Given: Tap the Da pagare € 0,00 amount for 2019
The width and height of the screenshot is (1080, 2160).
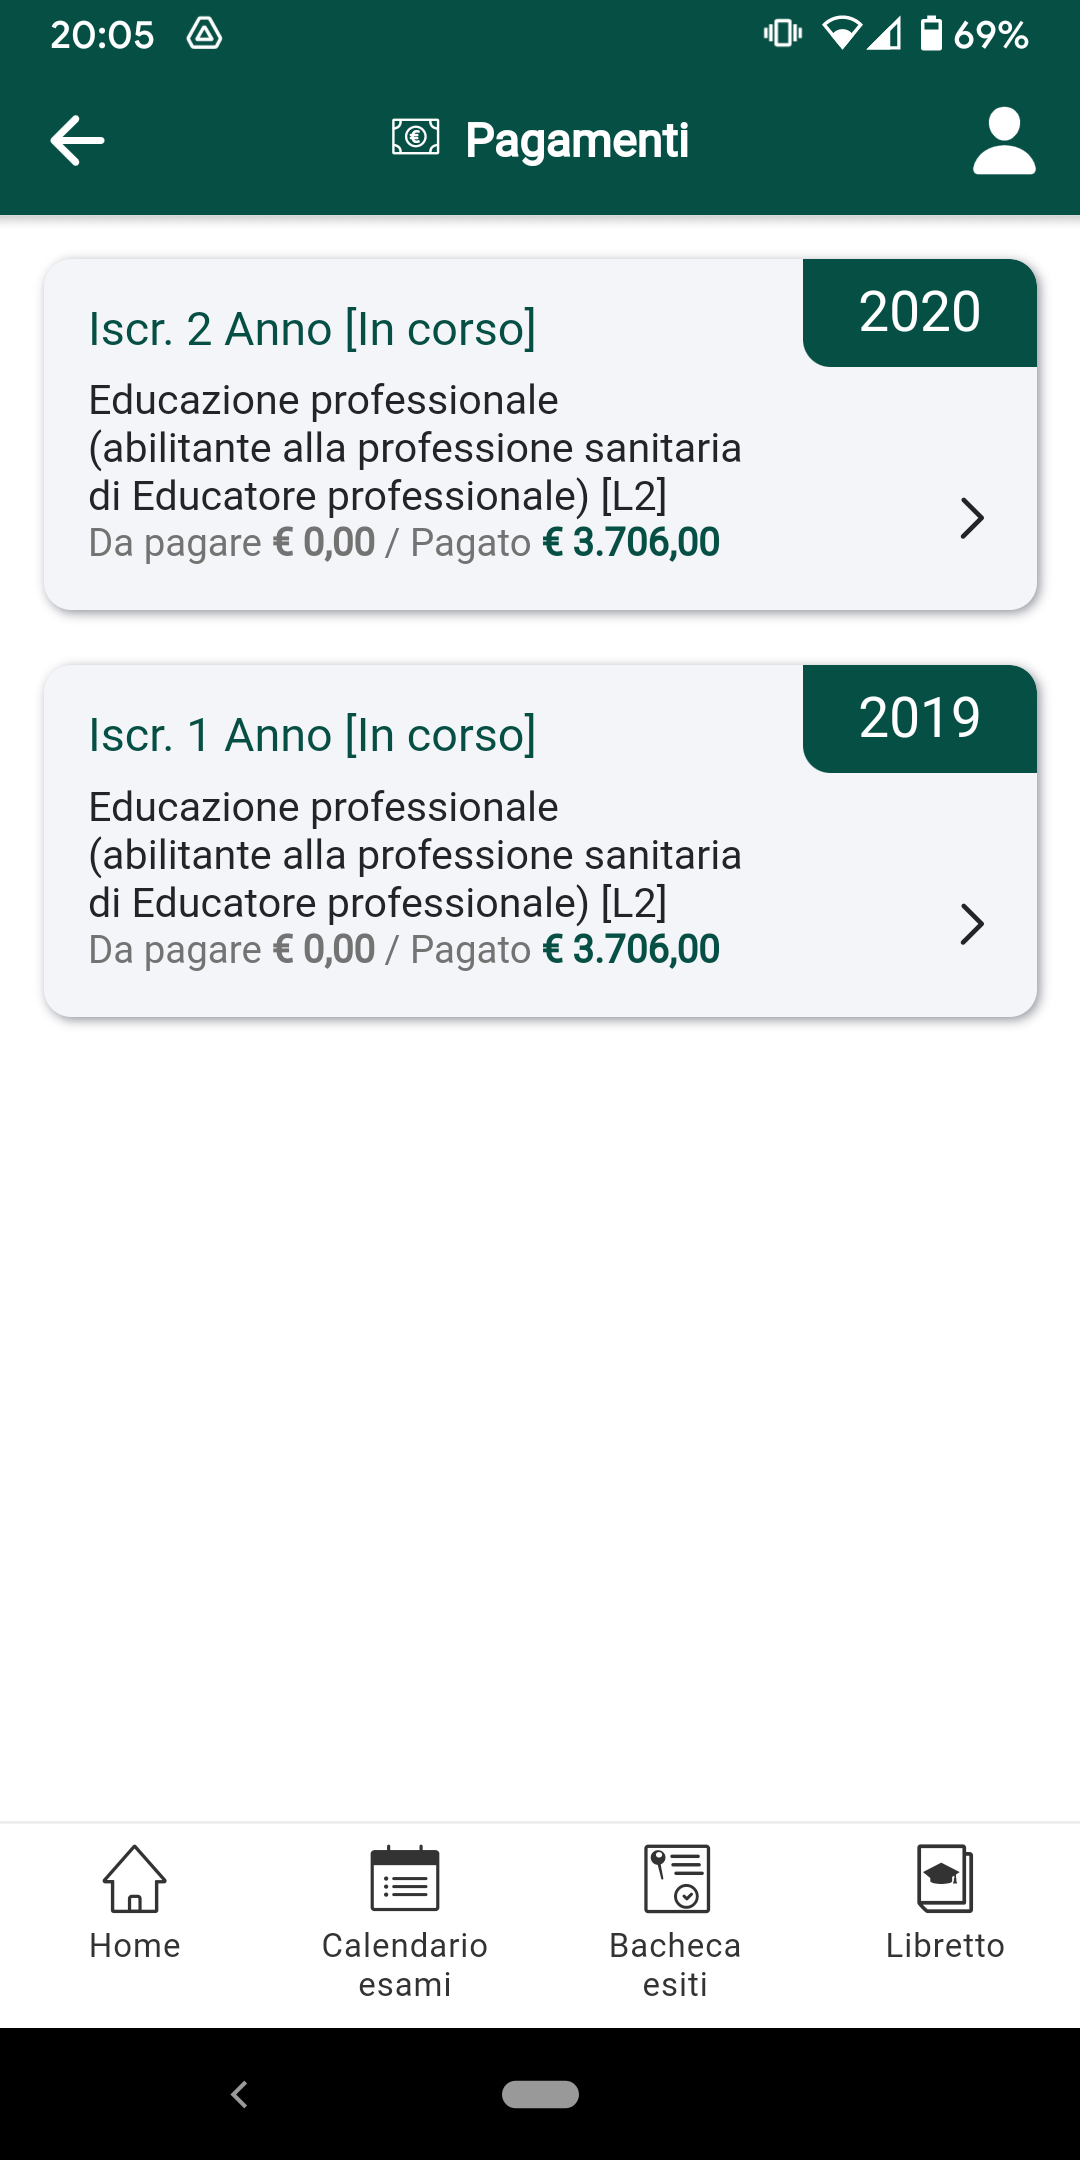Looking at the screenshot, I should click(232, 950).
